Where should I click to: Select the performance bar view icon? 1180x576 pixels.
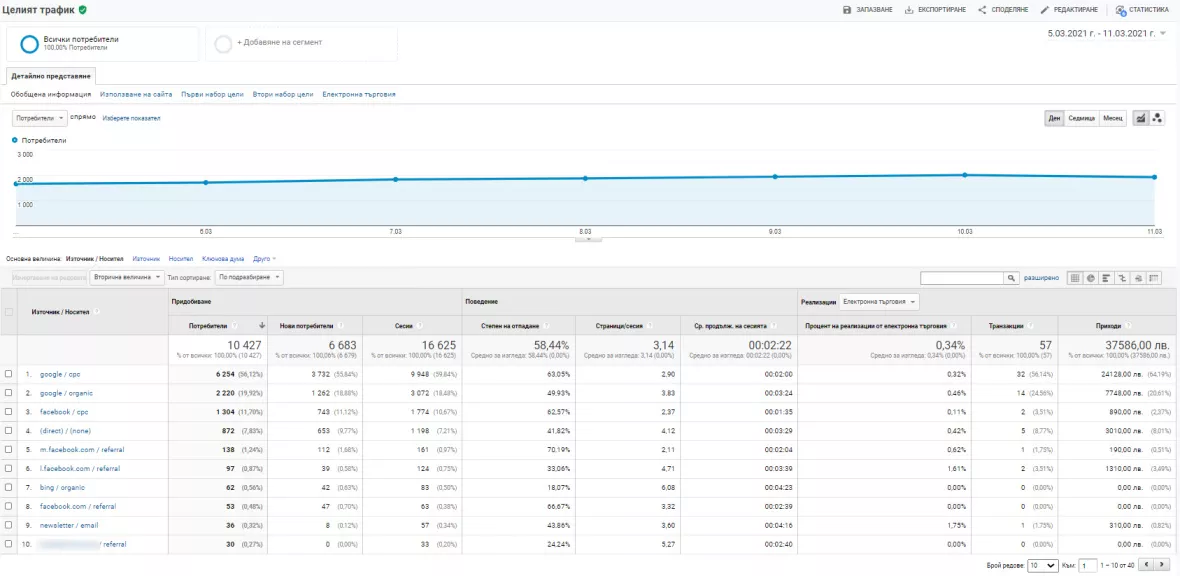click(x=1106, y=278)
